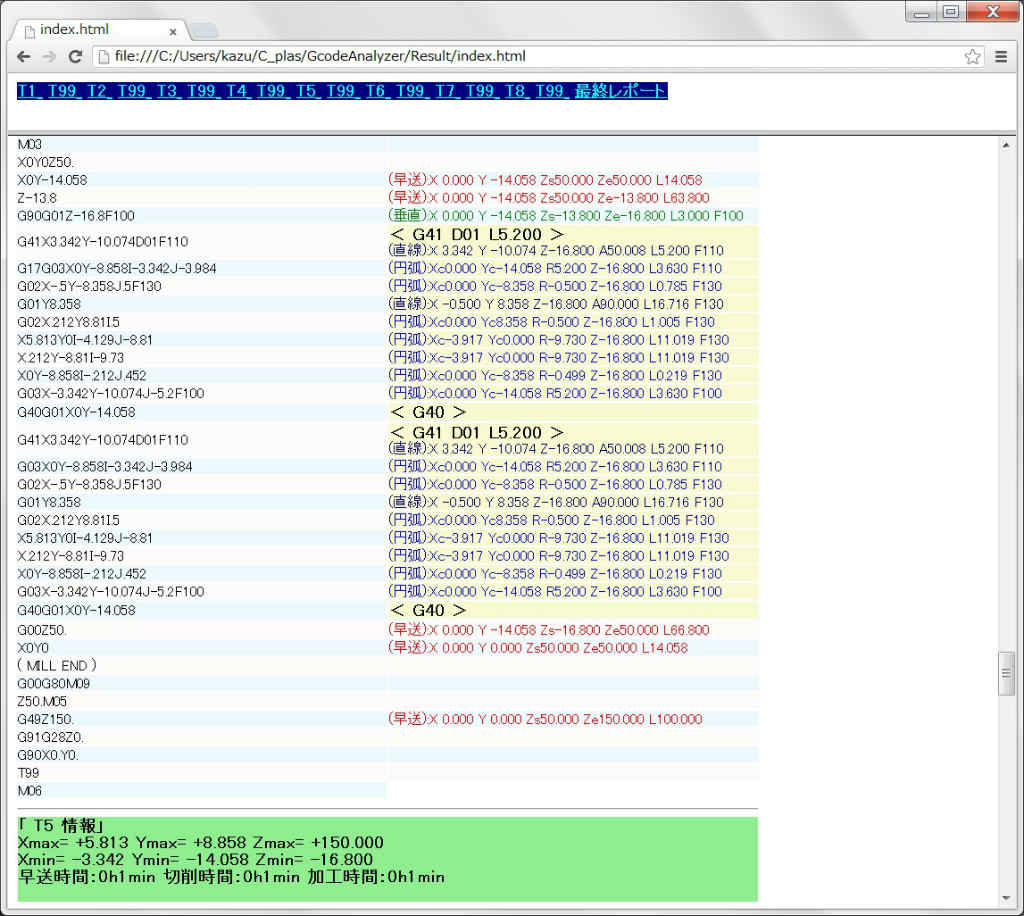
Task: Open the T8_ link
Action: [517, 91]
